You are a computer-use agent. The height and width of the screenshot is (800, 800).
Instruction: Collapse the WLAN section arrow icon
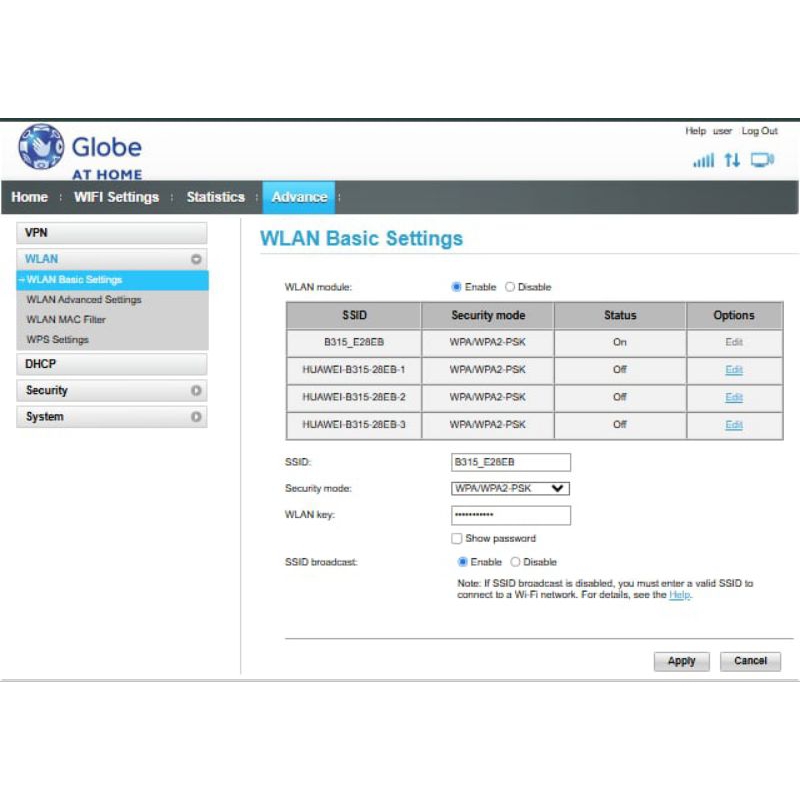[x=196, y=259]
